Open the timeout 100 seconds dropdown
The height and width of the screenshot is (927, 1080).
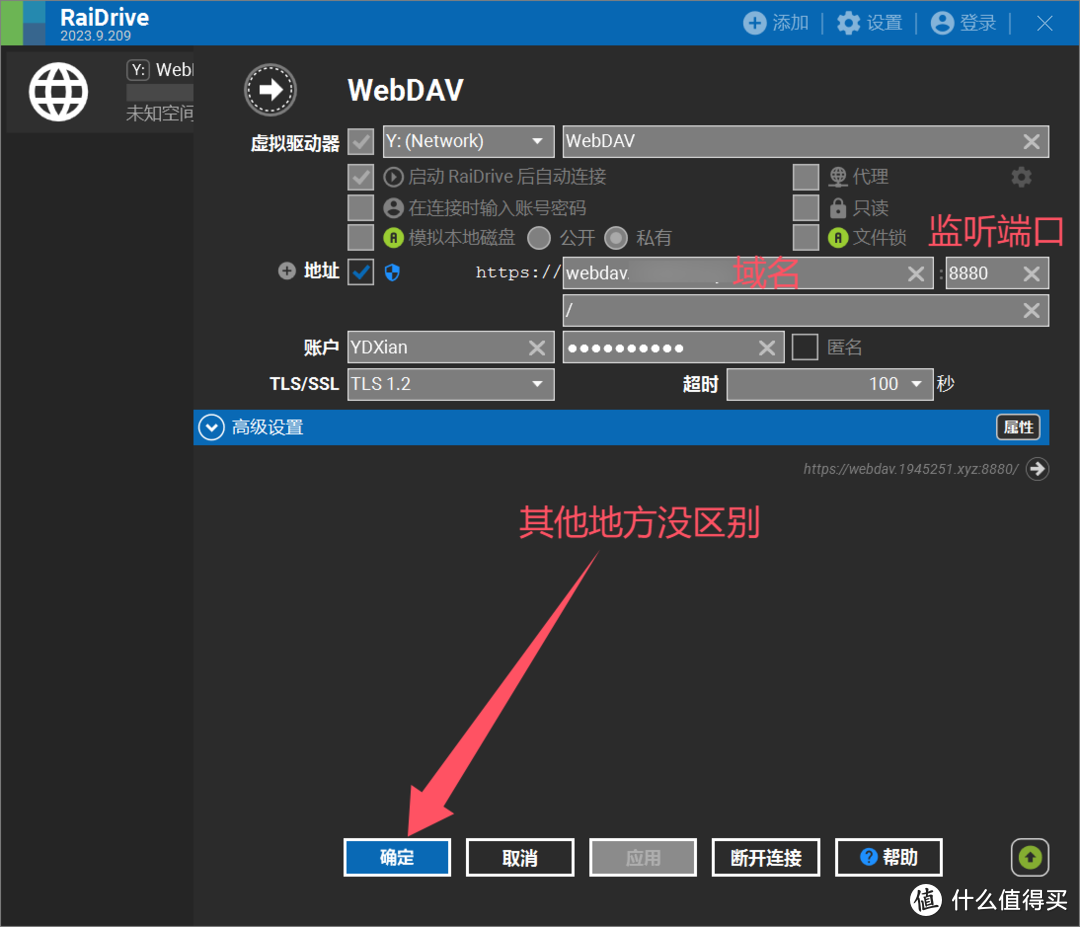point(830,384)
